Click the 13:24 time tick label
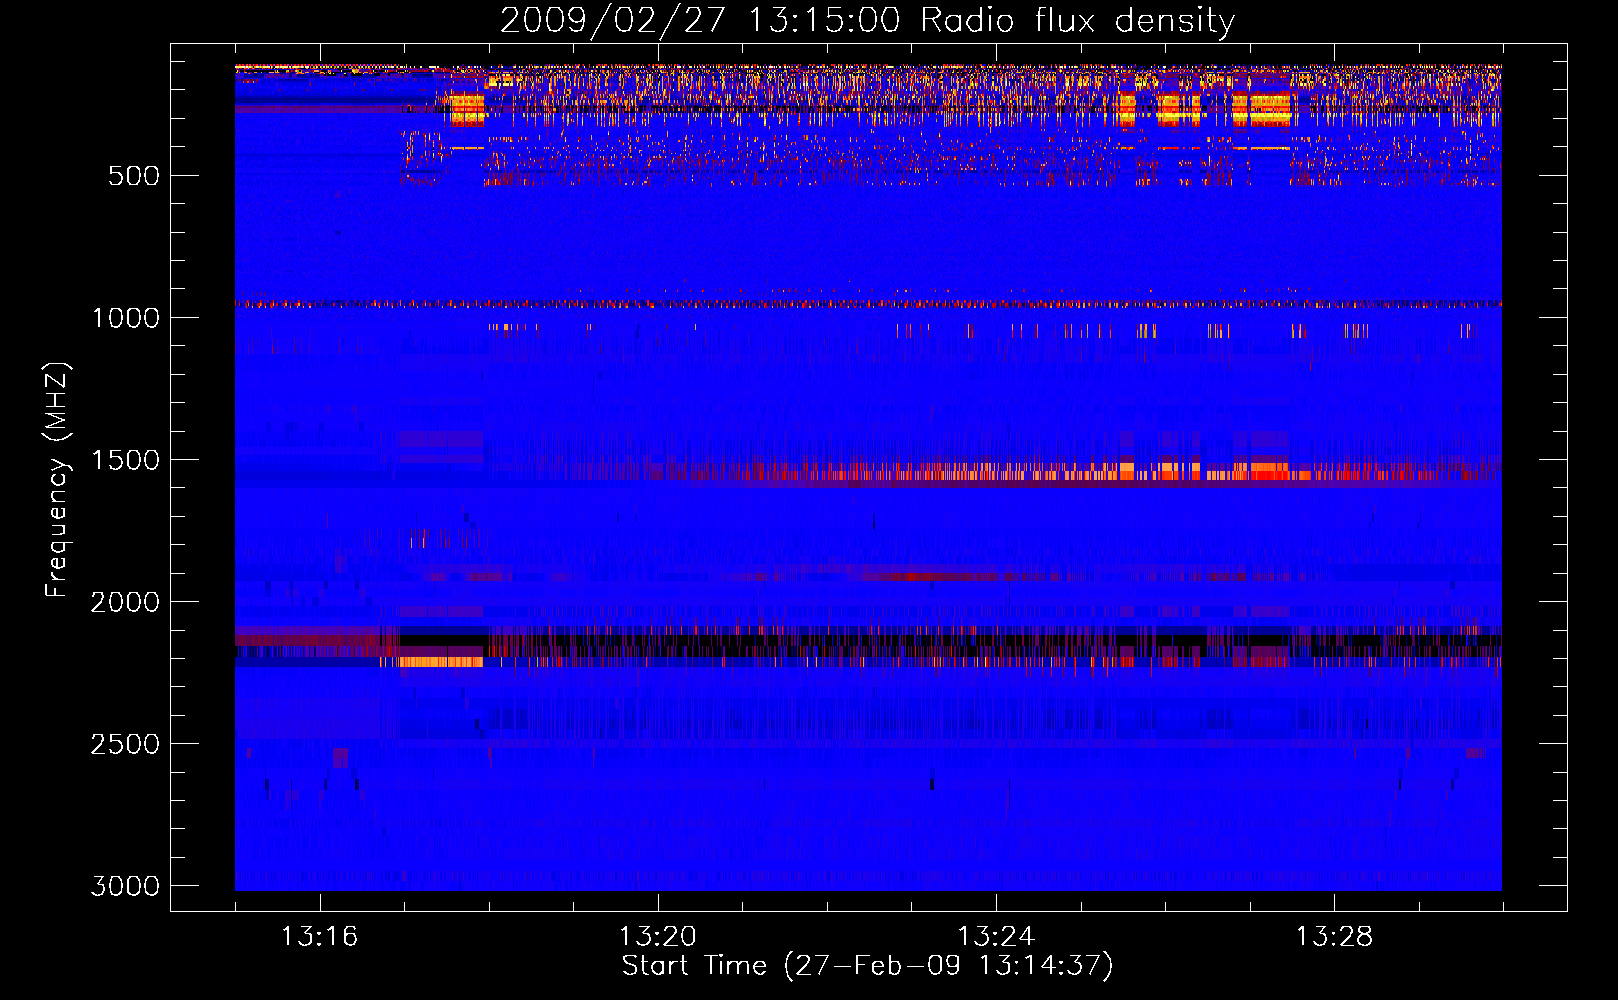 pyautogui.click(x=996, y=937)
